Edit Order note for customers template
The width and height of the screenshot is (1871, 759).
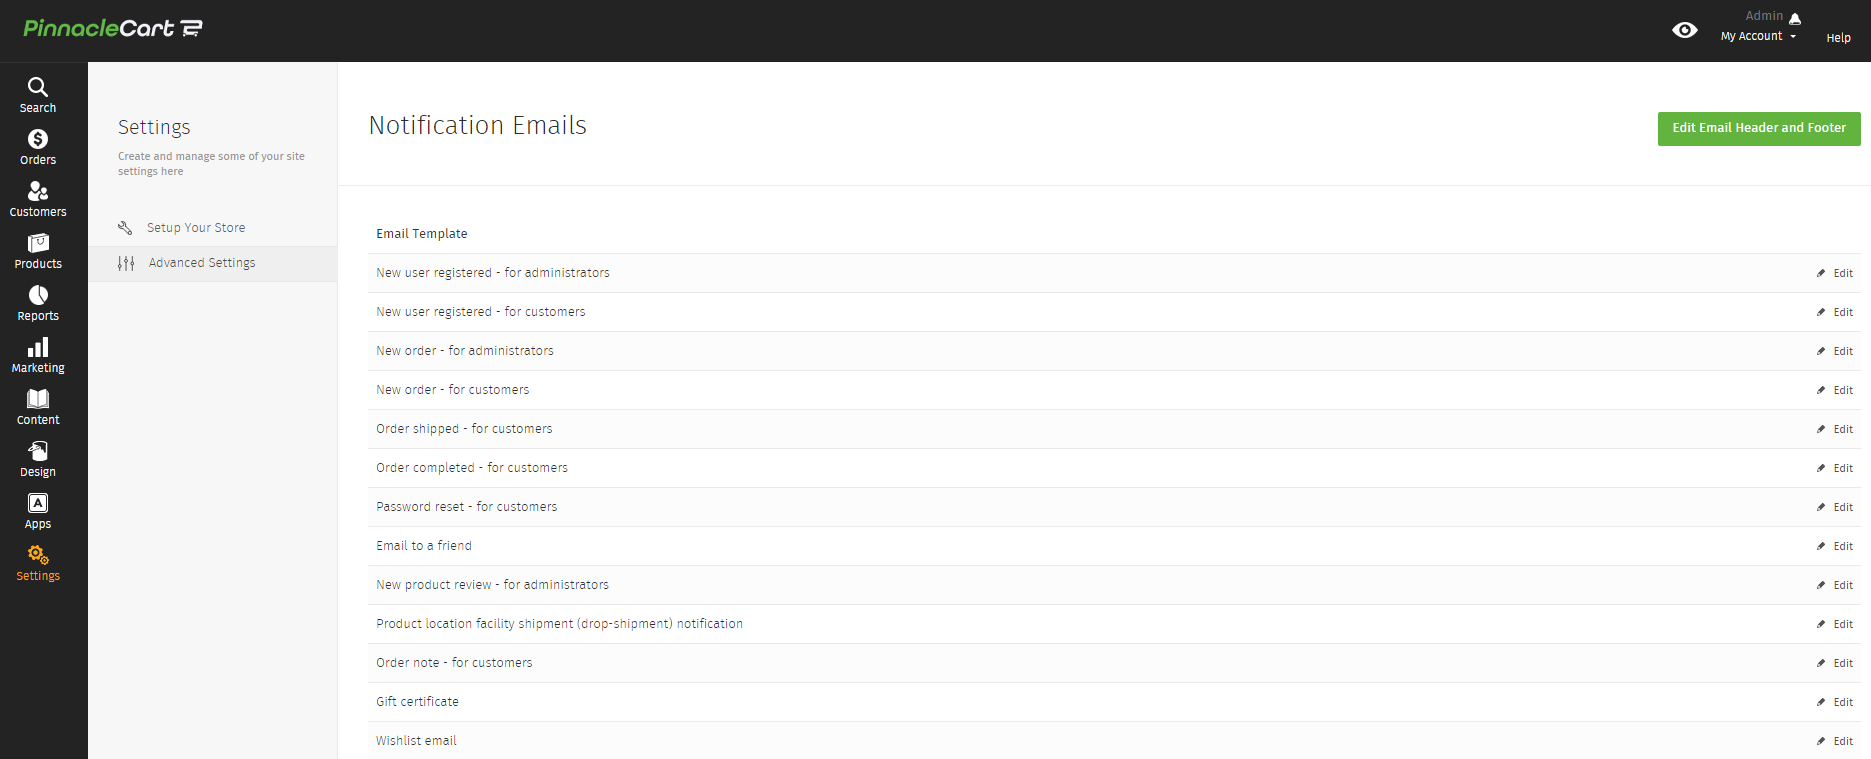(1835, 663)
